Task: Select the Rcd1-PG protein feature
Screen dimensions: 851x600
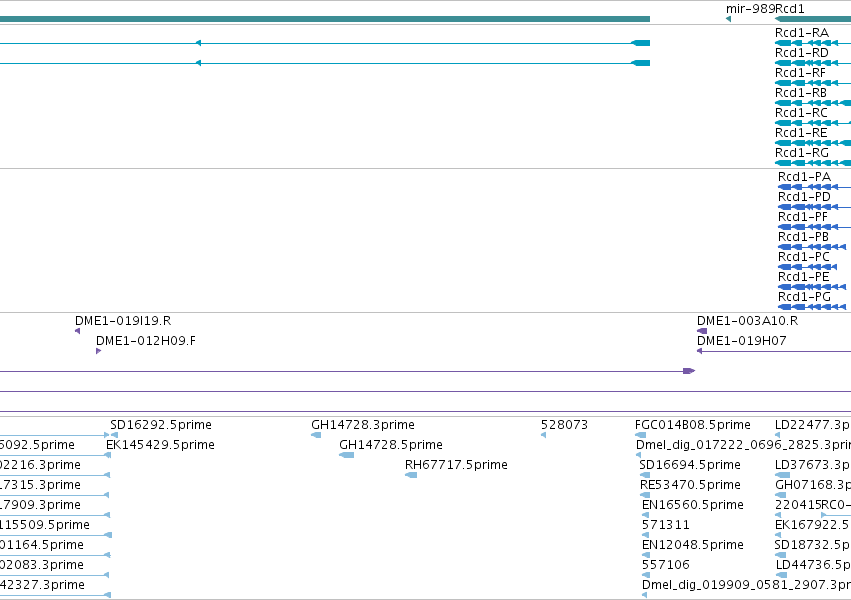Action: [x=812, y=307]
